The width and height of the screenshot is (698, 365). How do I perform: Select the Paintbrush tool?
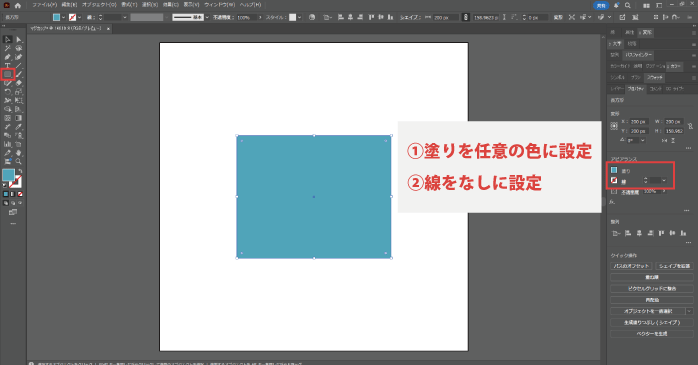[x=19, y=74]
